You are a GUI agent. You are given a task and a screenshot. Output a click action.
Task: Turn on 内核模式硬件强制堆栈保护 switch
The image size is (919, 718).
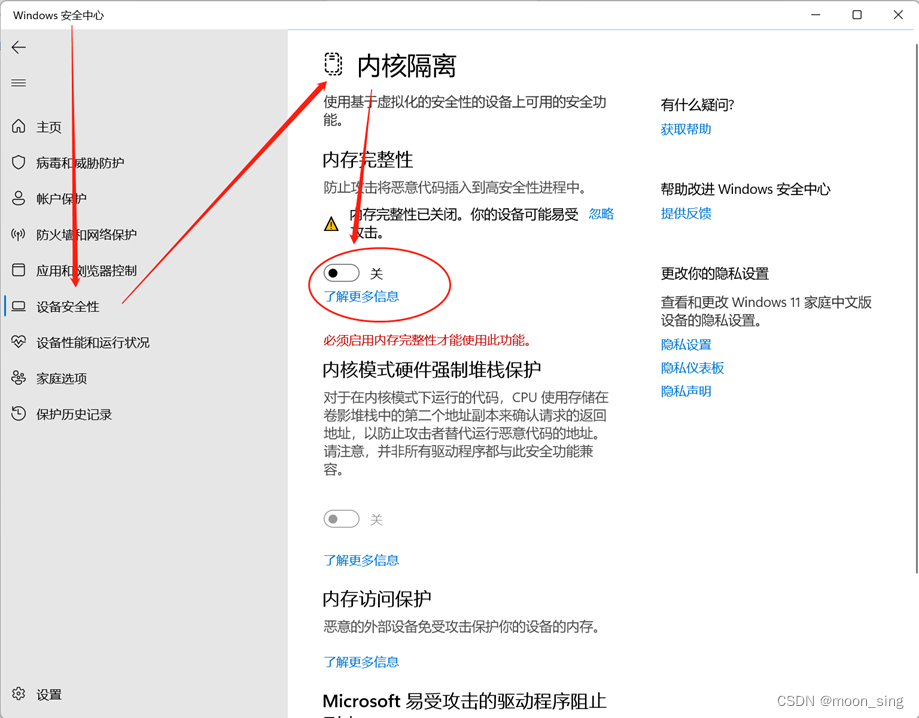(x=341, y=518)
